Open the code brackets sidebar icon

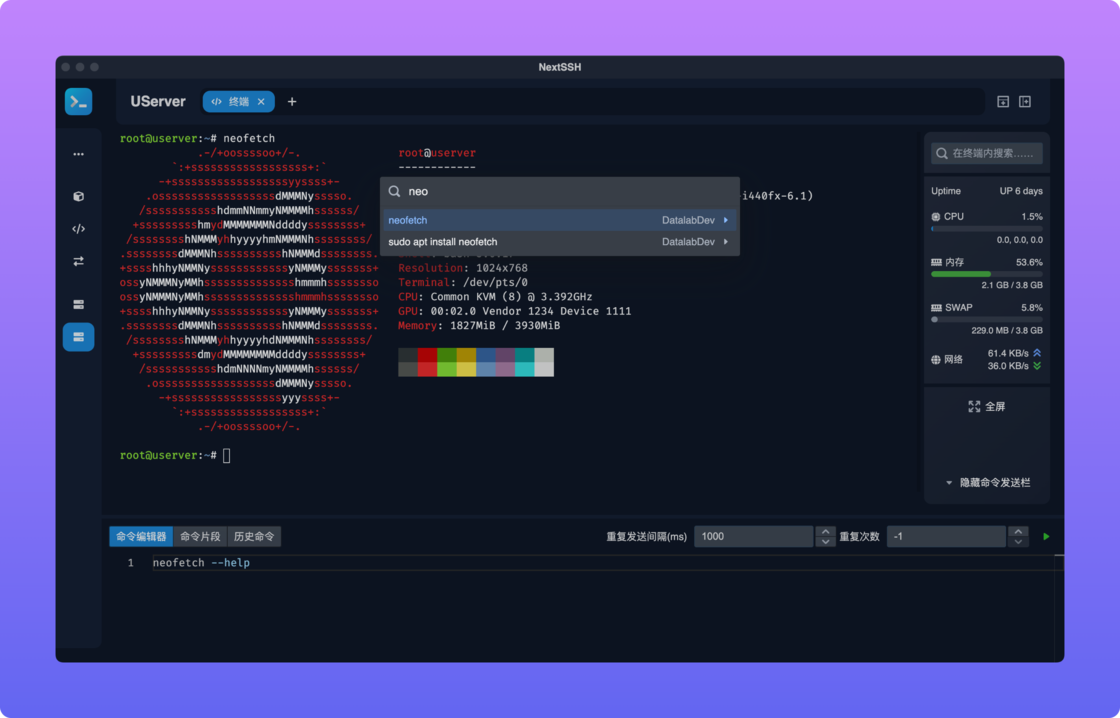pos(79,229)
